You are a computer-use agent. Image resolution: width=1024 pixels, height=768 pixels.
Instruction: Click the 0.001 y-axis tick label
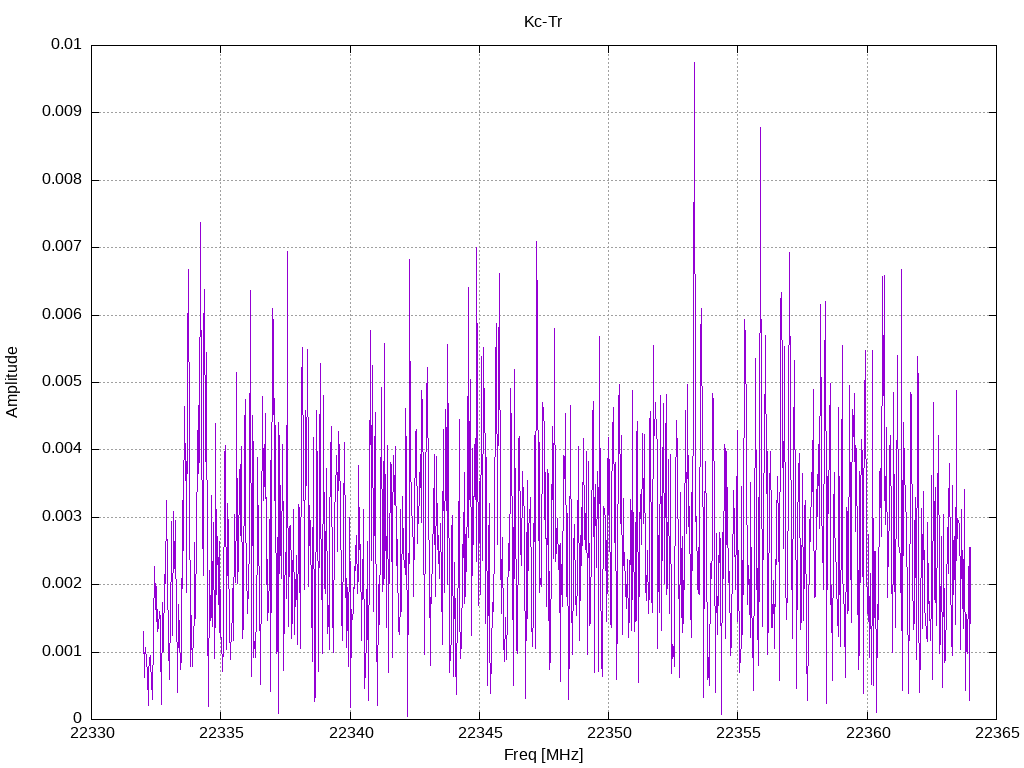62,651
